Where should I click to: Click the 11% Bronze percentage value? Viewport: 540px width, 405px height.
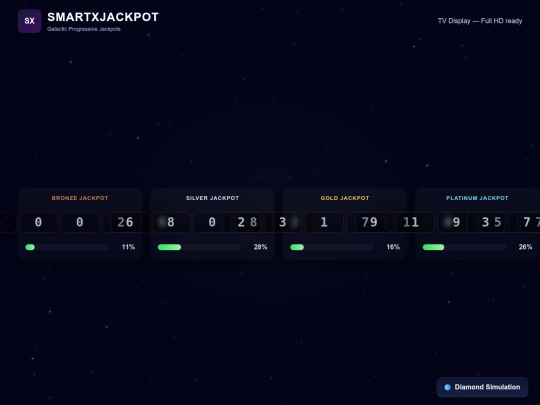coord(128,247)
